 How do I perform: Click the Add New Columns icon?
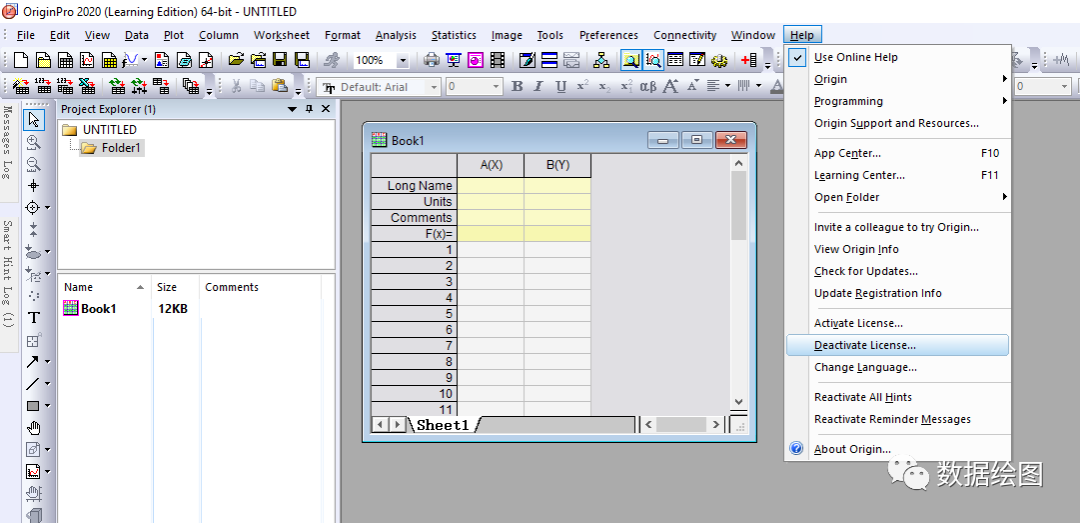[749, 61]
